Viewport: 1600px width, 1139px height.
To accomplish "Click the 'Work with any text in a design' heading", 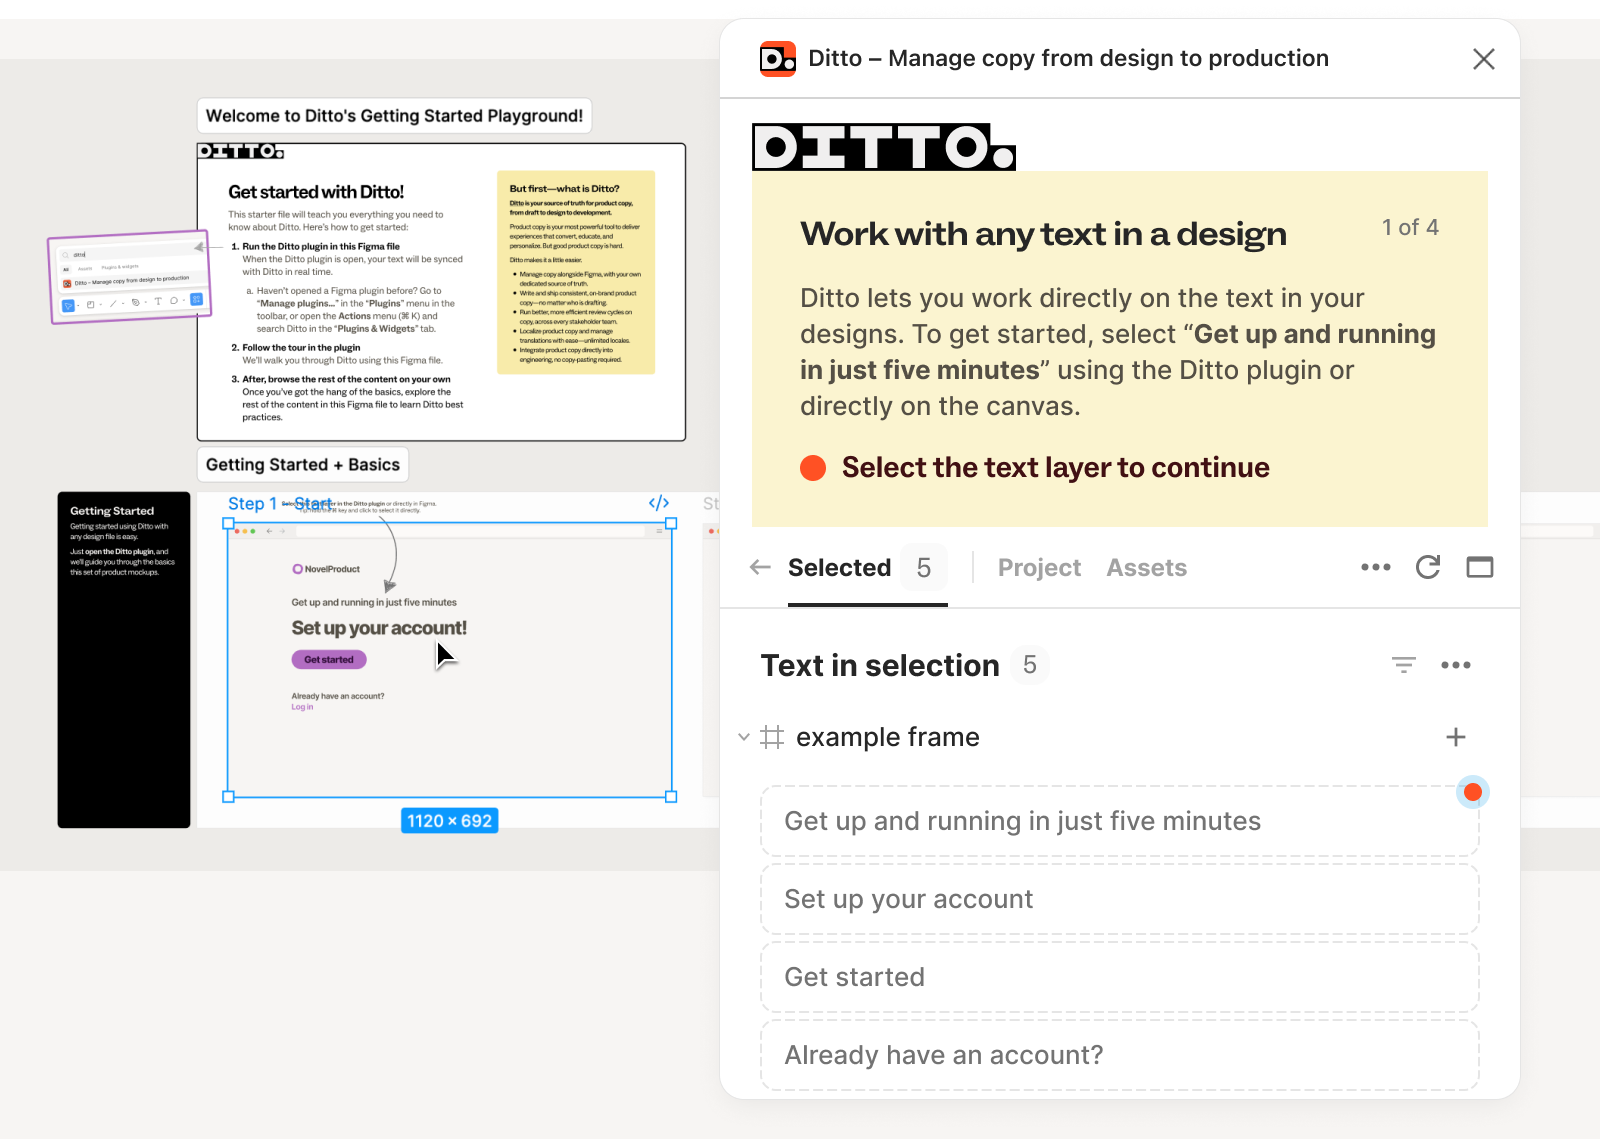I will (x=1043, y=234).
